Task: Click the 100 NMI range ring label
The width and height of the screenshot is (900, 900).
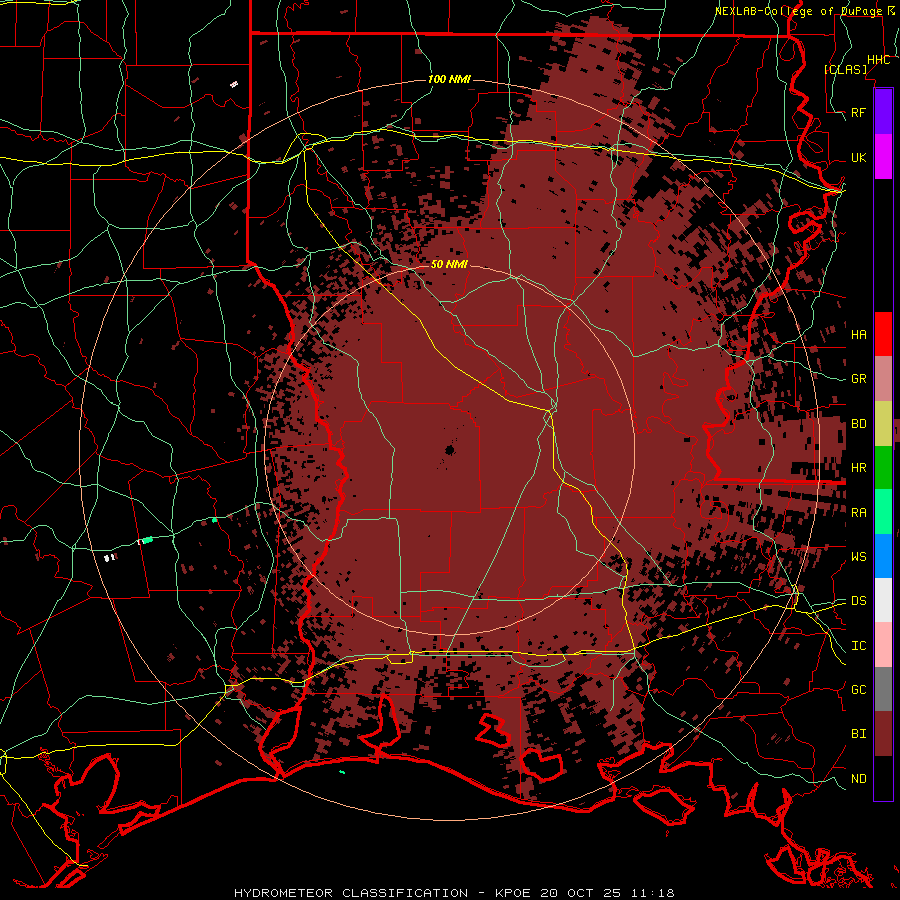Action: (449, 79)
